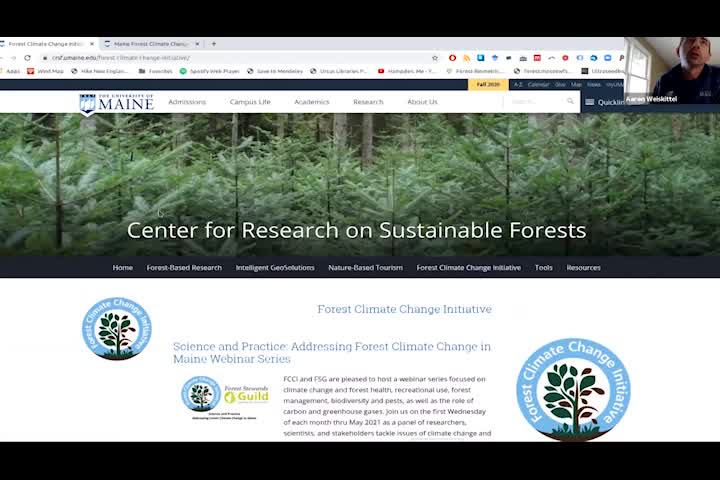Screen dimensions: 720x480
Task: Open Nature-Based Tourism section
Action: [366, 267]
